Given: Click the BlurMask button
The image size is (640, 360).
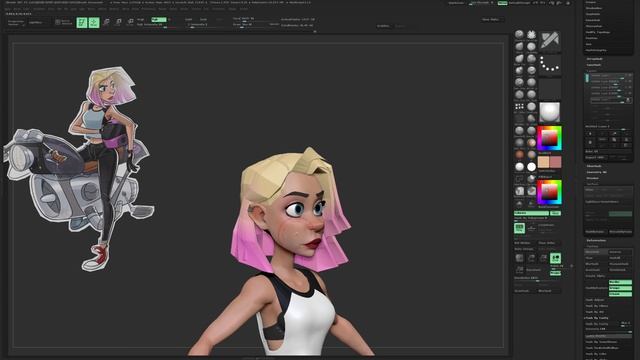Looking at the screenshot, I should point(596,264).
